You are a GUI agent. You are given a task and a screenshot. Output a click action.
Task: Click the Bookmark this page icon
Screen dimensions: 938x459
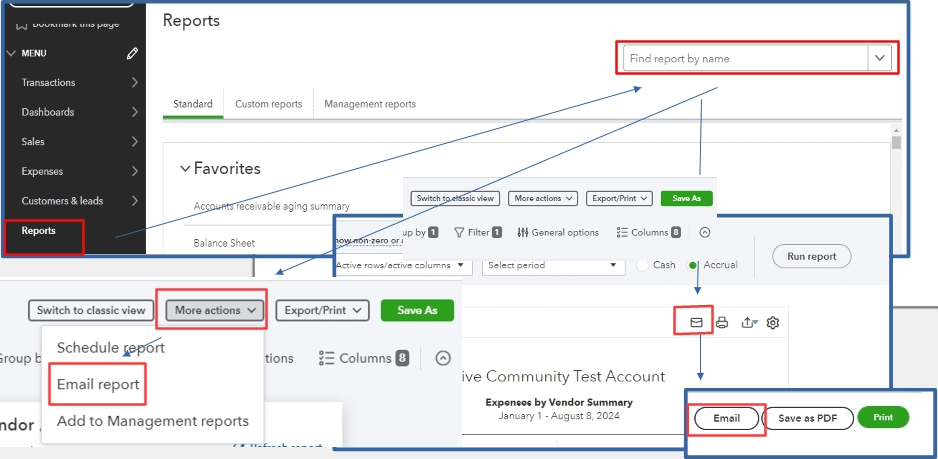pos(22,22)
